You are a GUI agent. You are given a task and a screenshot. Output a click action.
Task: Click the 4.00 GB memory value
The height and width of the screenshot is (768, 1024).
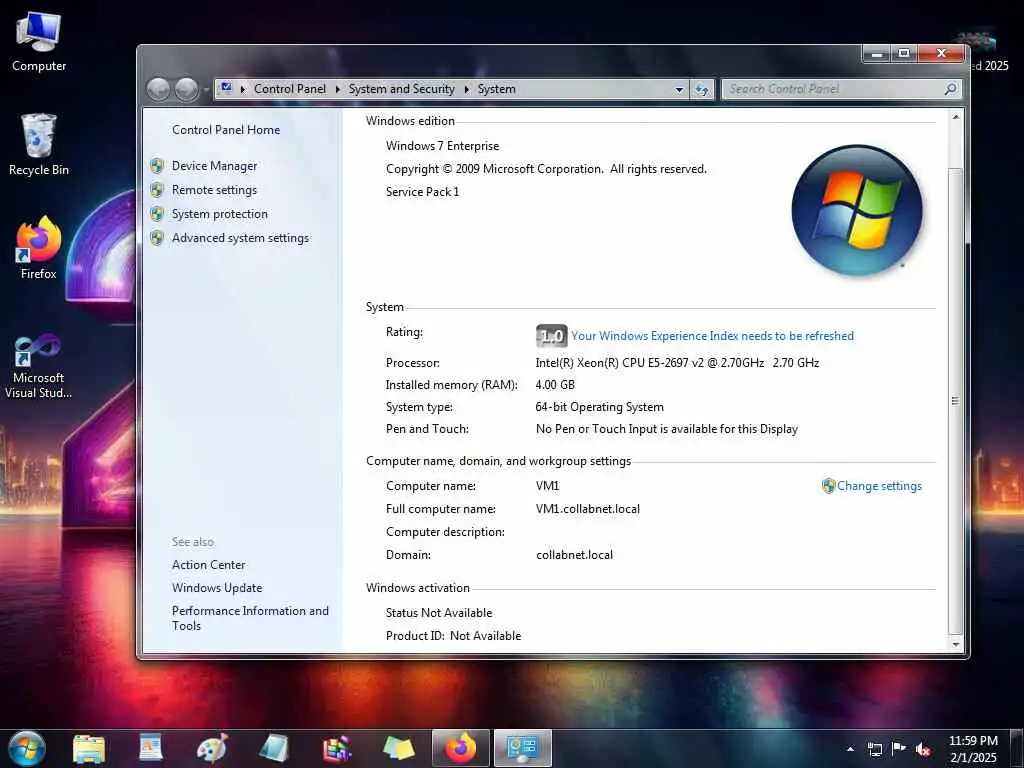coord(555,385)
